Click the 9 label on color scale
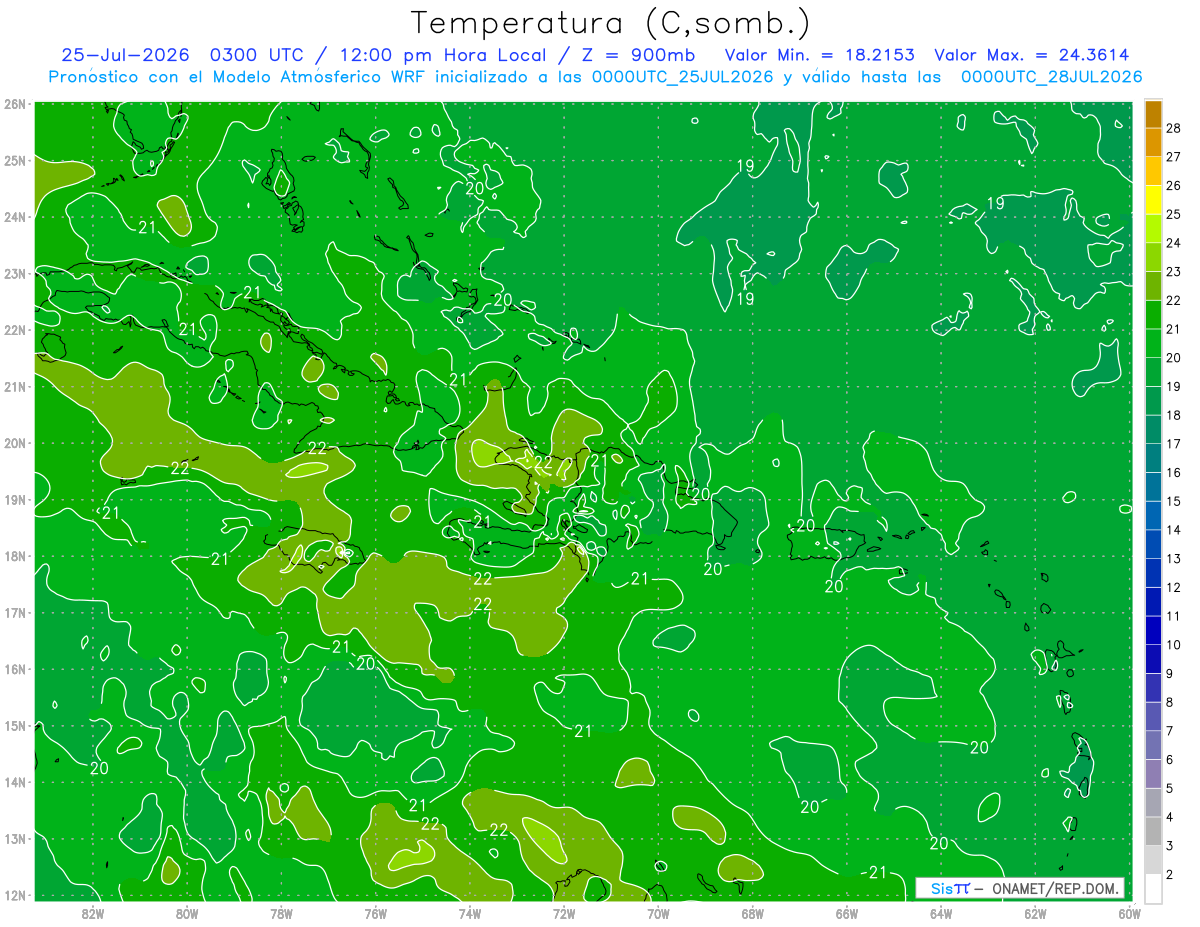 point(1169,674)
